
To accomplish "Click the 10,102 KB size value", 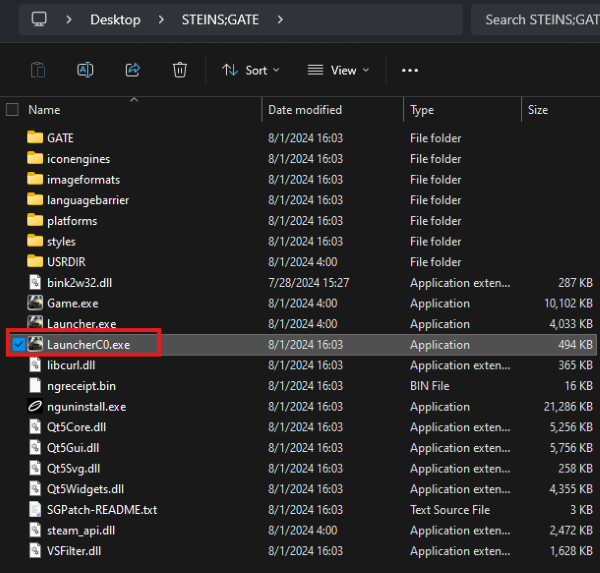I will pos(568,304).
